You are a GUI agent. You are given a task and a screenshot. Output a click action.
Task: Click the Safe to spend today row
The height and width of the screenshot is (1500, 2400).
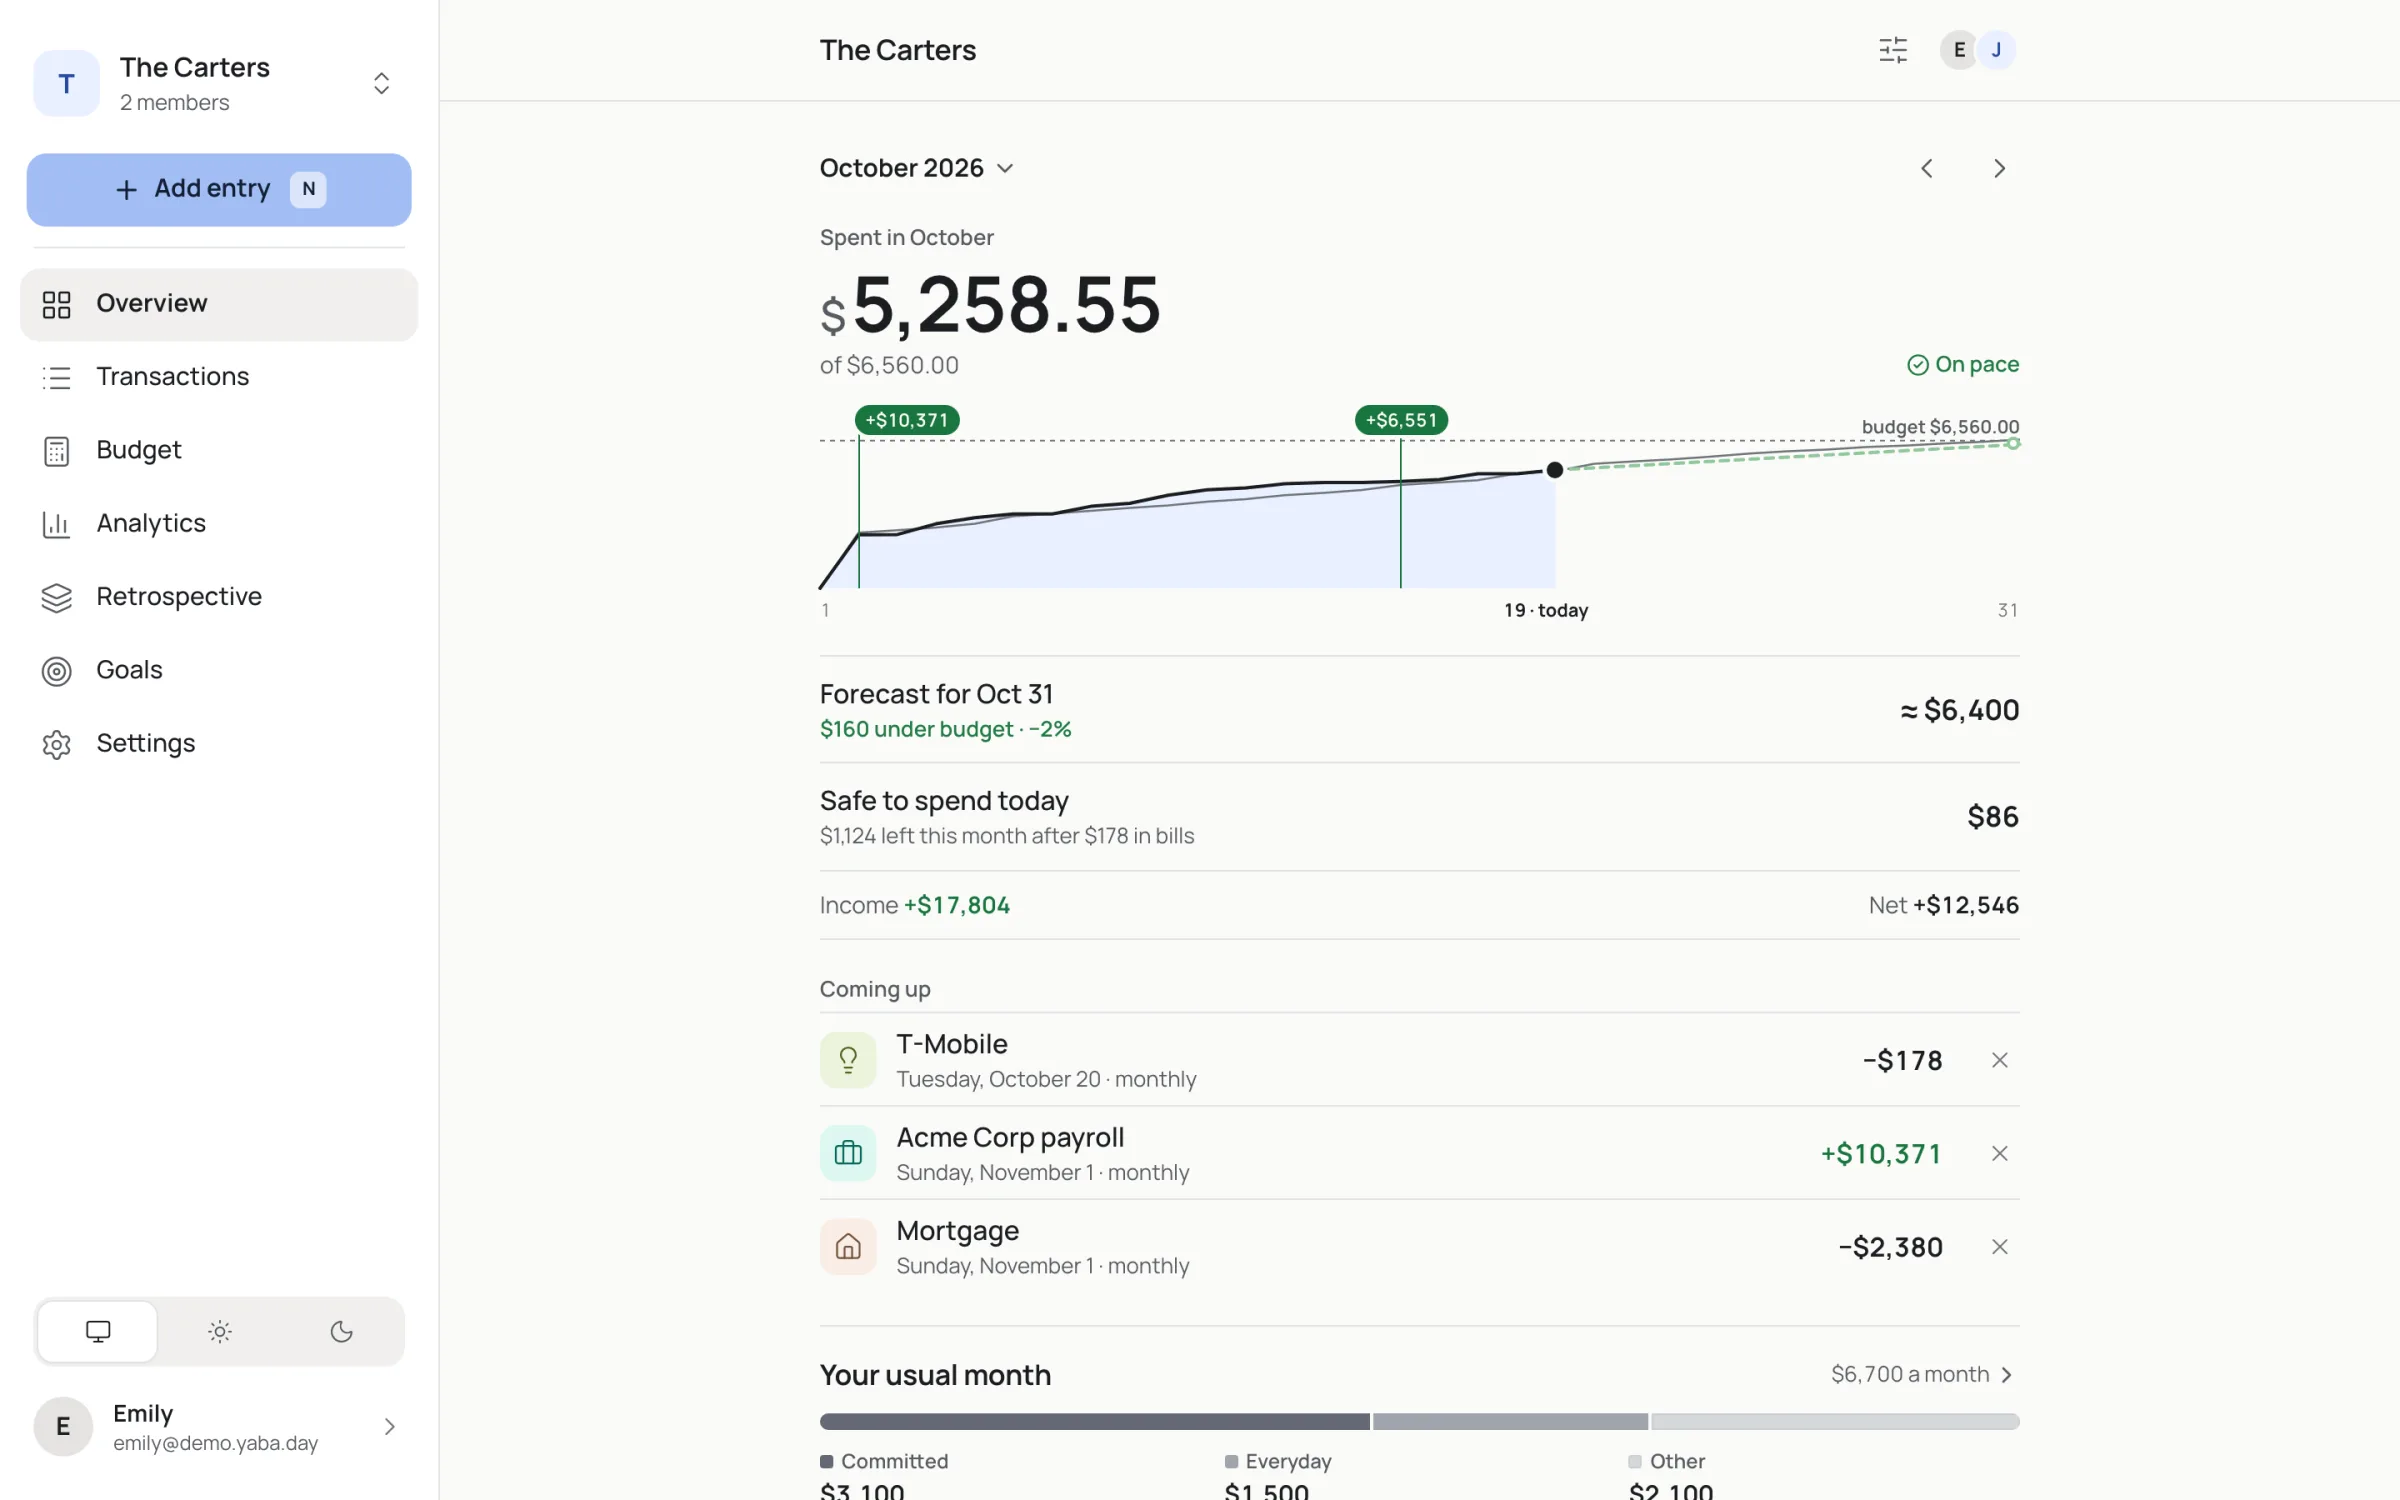pos(1420,817)
